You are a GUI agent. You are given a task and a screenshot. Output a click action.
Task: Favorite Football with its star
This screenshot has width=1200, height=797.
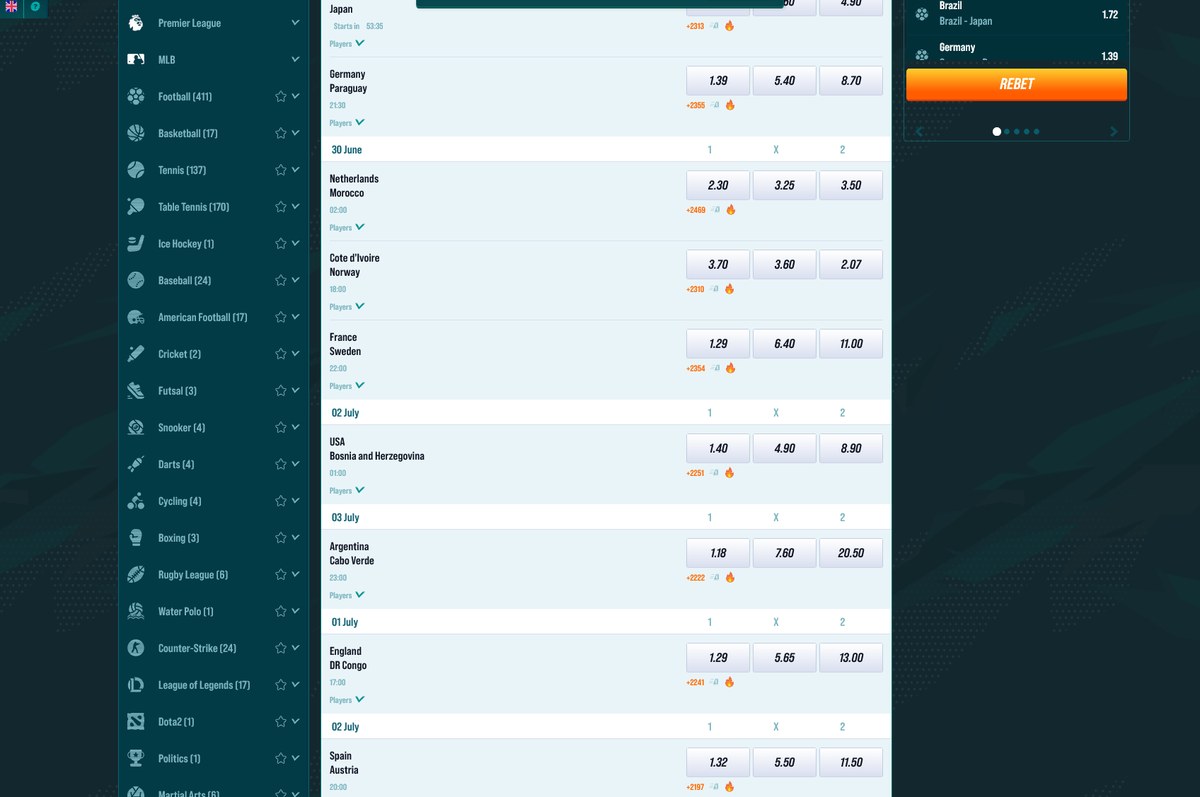pos(281,96)
